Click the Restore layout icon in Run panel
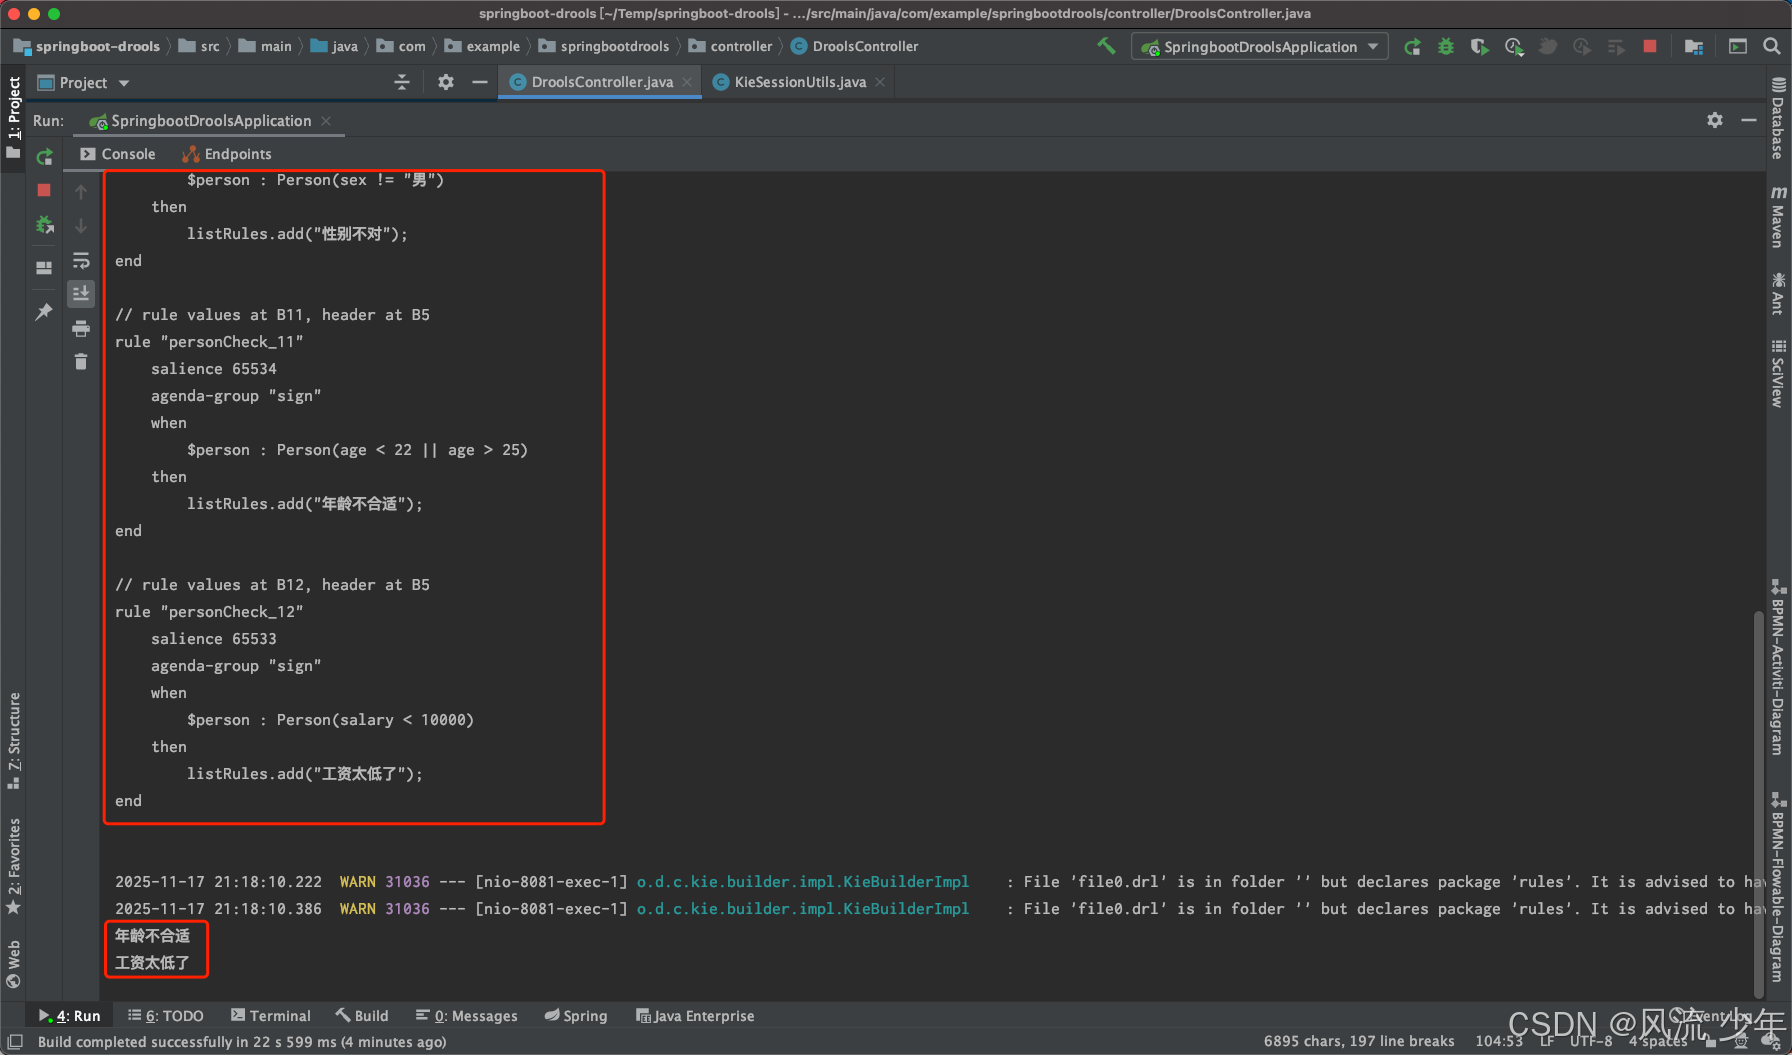The image size is (1792, 1055). pyautogui.click(x=44, y=268)
